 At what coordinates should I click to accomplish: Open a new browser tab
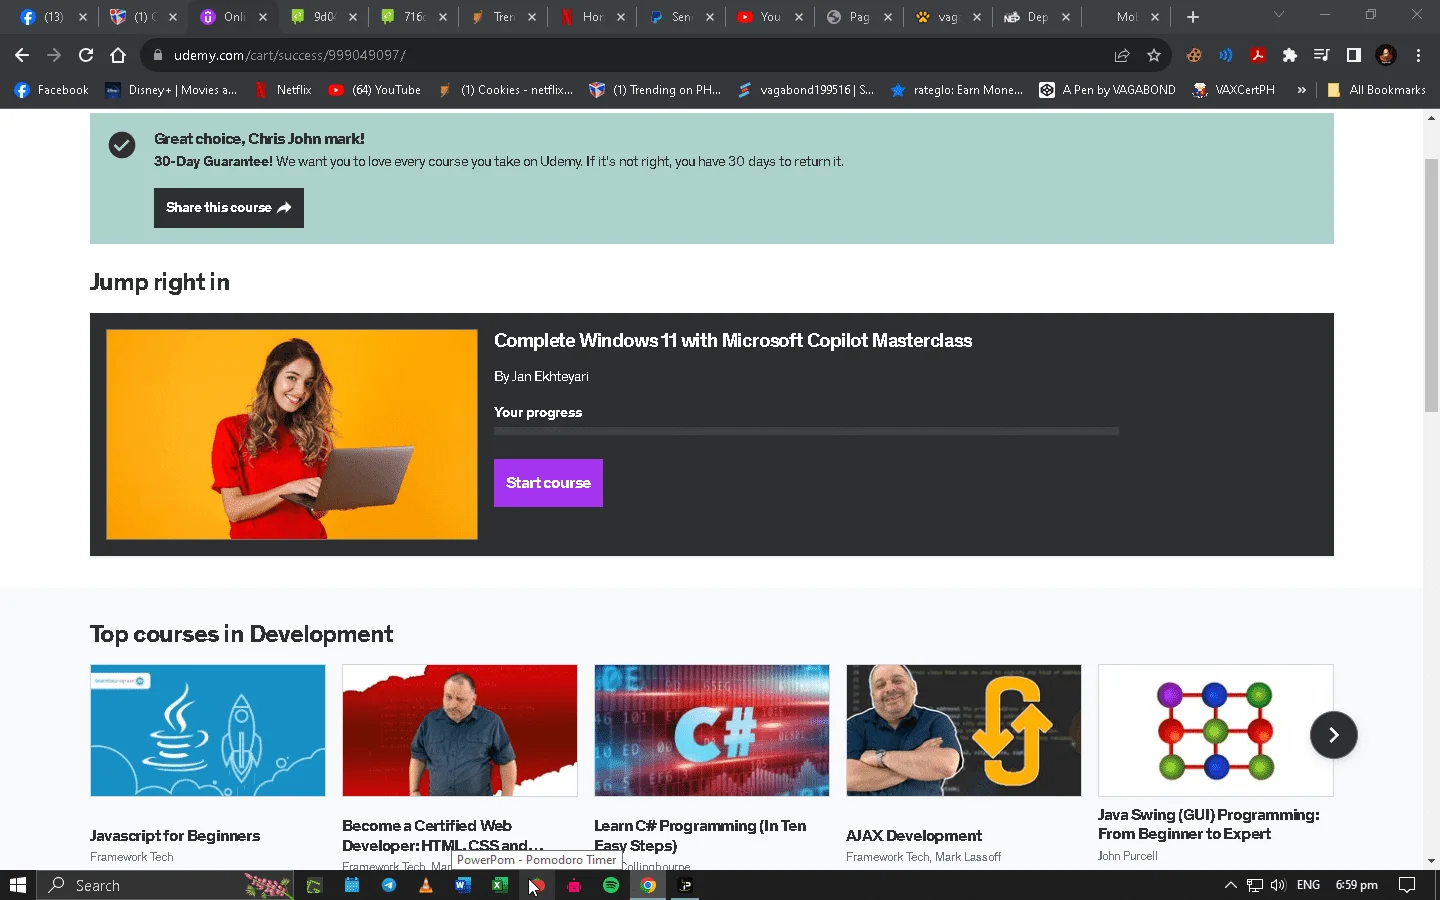(x=1192, y=17)
